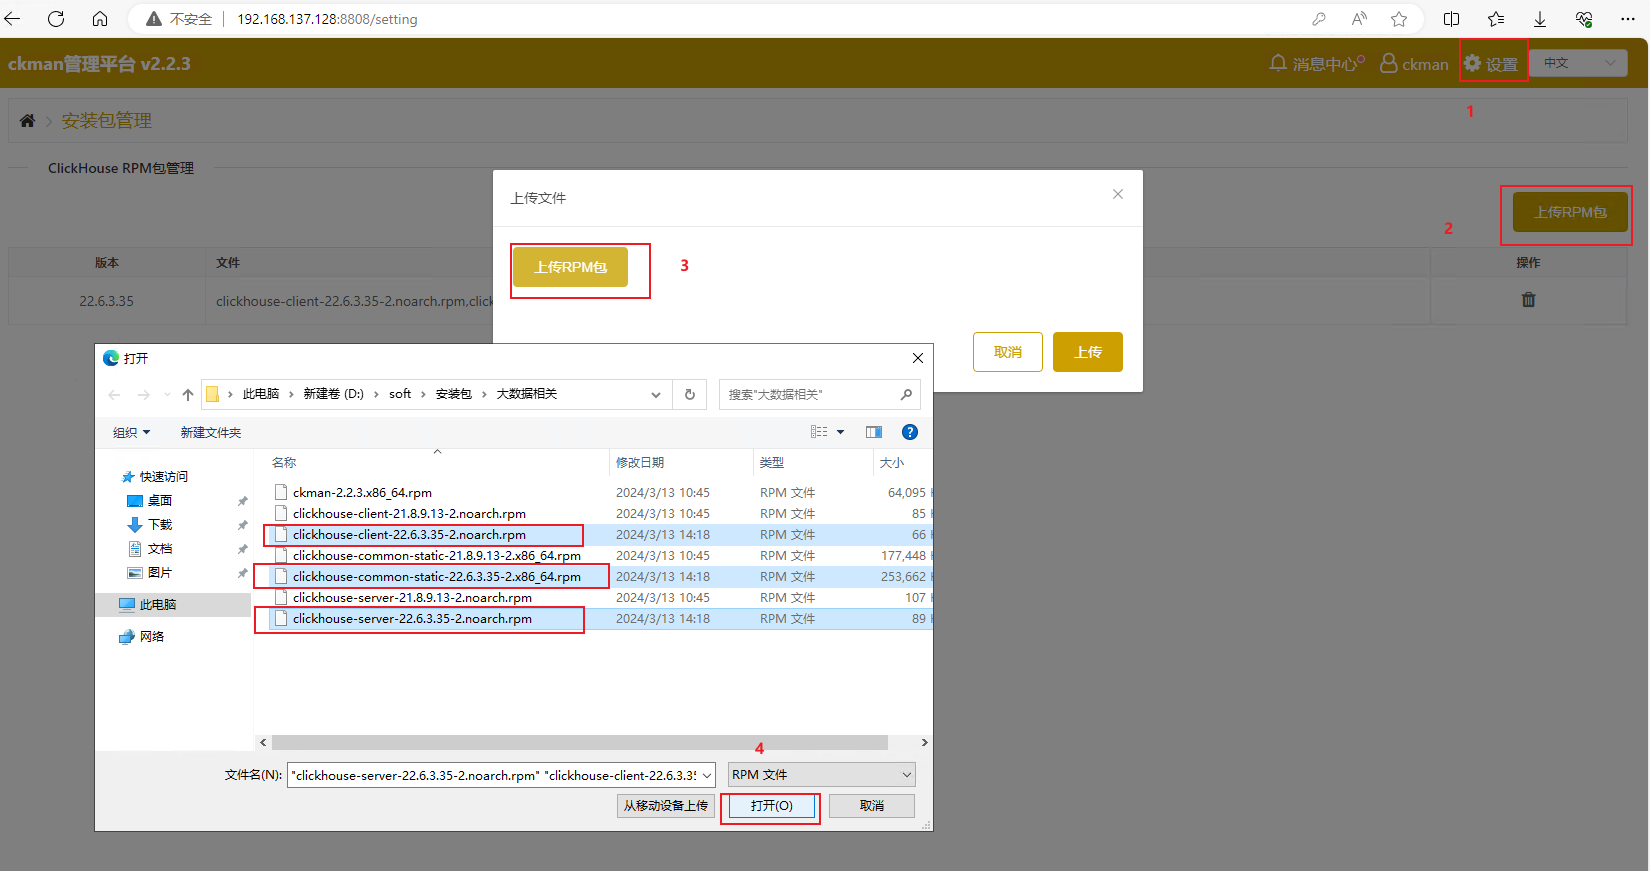Click 从移动设备上传 button
This screenshot has height=871, width=1650.
(666, 806)
